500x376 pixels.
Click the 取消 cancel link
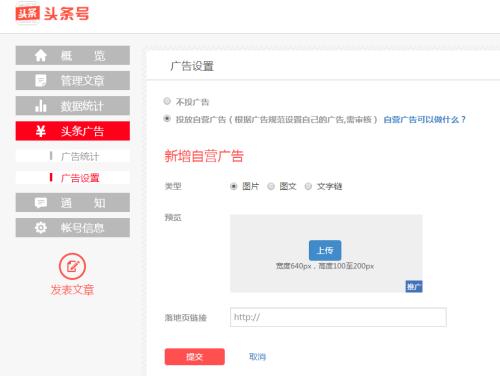257,357
